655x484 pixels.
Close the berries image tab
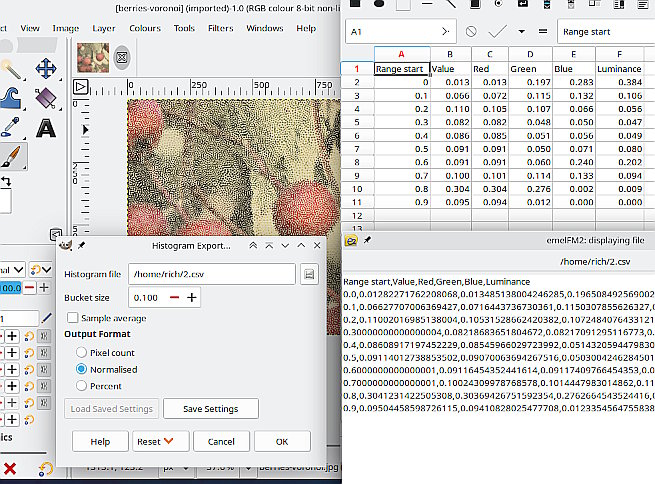point(122,57)
